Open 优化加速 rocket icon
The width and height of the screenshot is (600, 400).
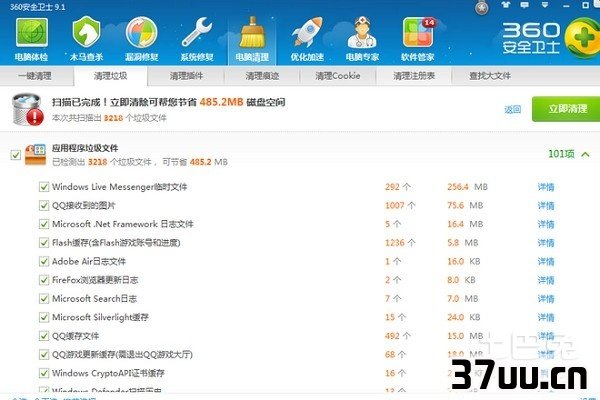pyautogui.click(x=307, y=39)
